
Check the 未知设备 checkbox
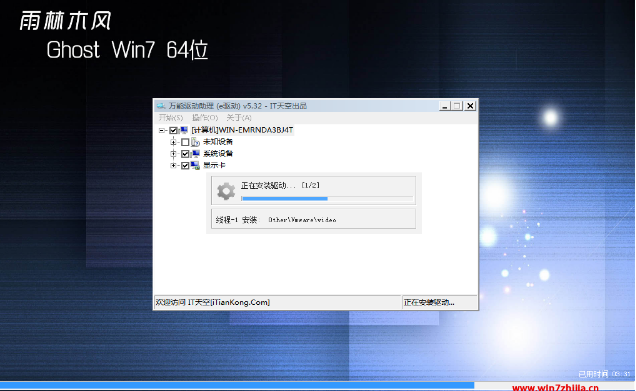(185, 142)
